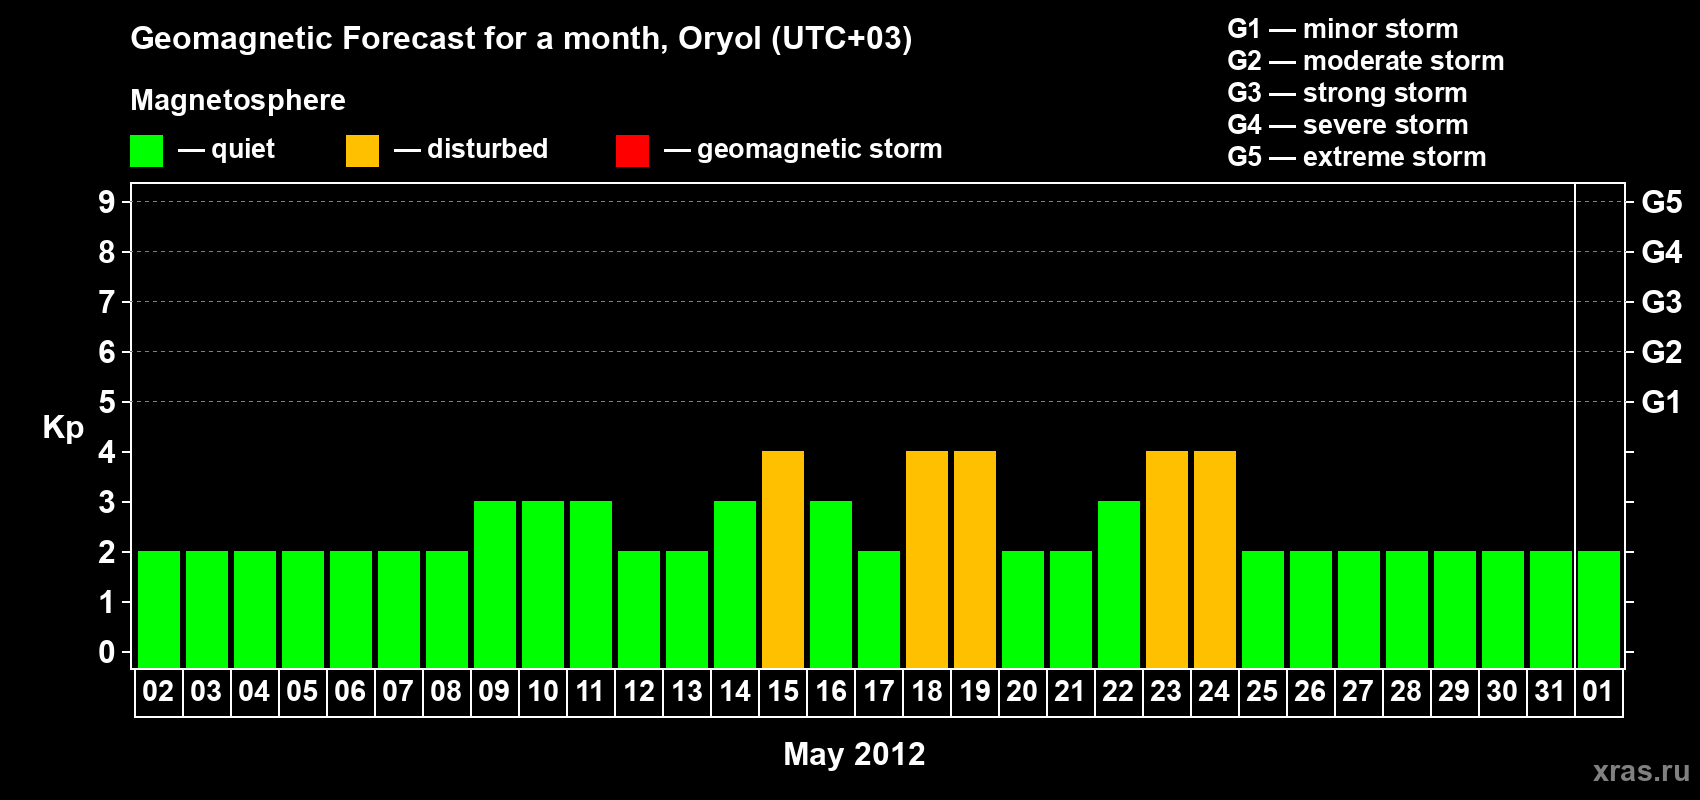Click the green bar for day 16
This screenshot has height=800, width=1700.
831,584
